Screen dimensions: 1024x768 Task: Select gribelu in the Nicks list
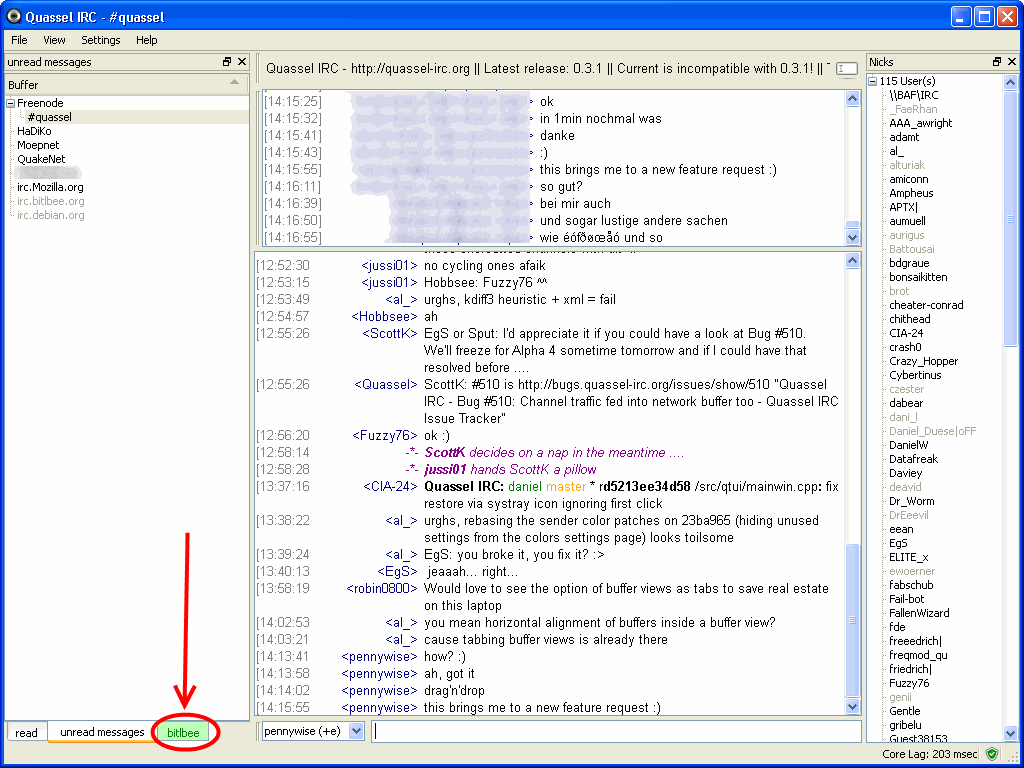(x=905, y=725)
